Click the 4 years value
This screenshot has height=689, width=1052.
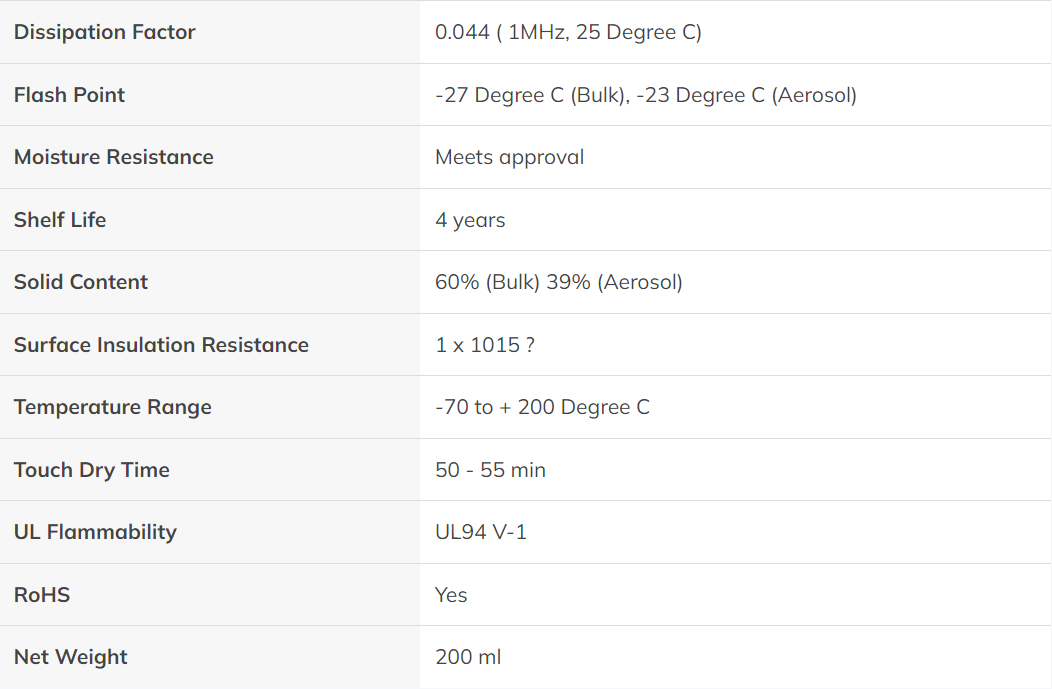[x=470, y=221]
